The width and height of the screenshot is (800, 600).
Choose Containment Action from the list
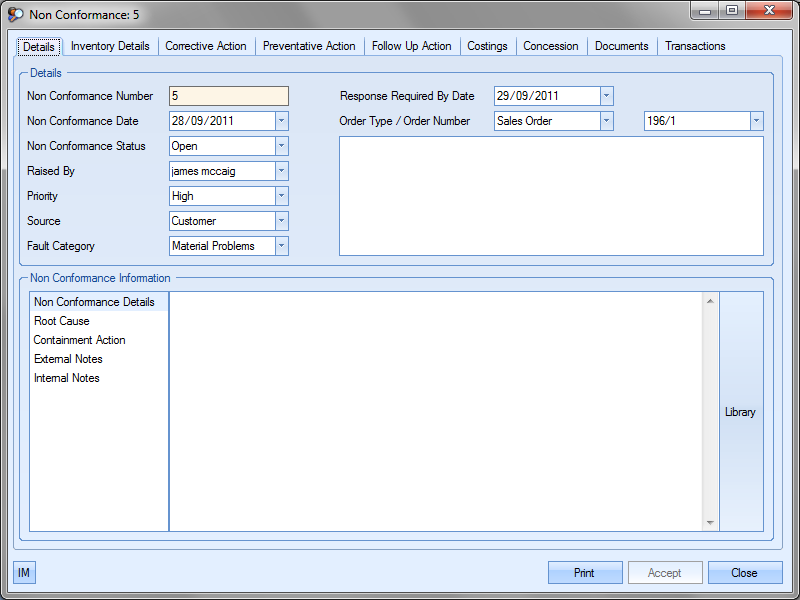[79, 340]
